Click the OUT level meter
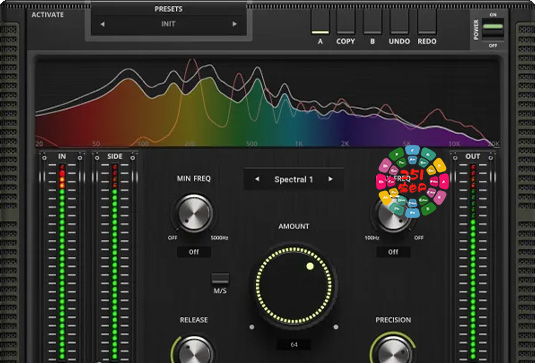The width and height of the screenshot is (535, 363). tap(473, 261)
